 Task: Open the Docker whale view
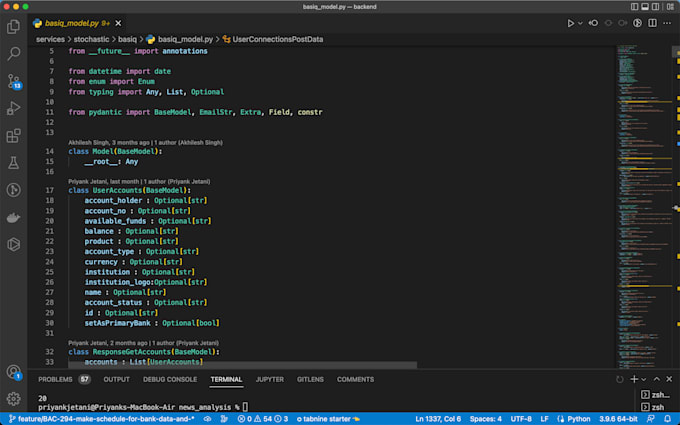(x=13, y=217)
